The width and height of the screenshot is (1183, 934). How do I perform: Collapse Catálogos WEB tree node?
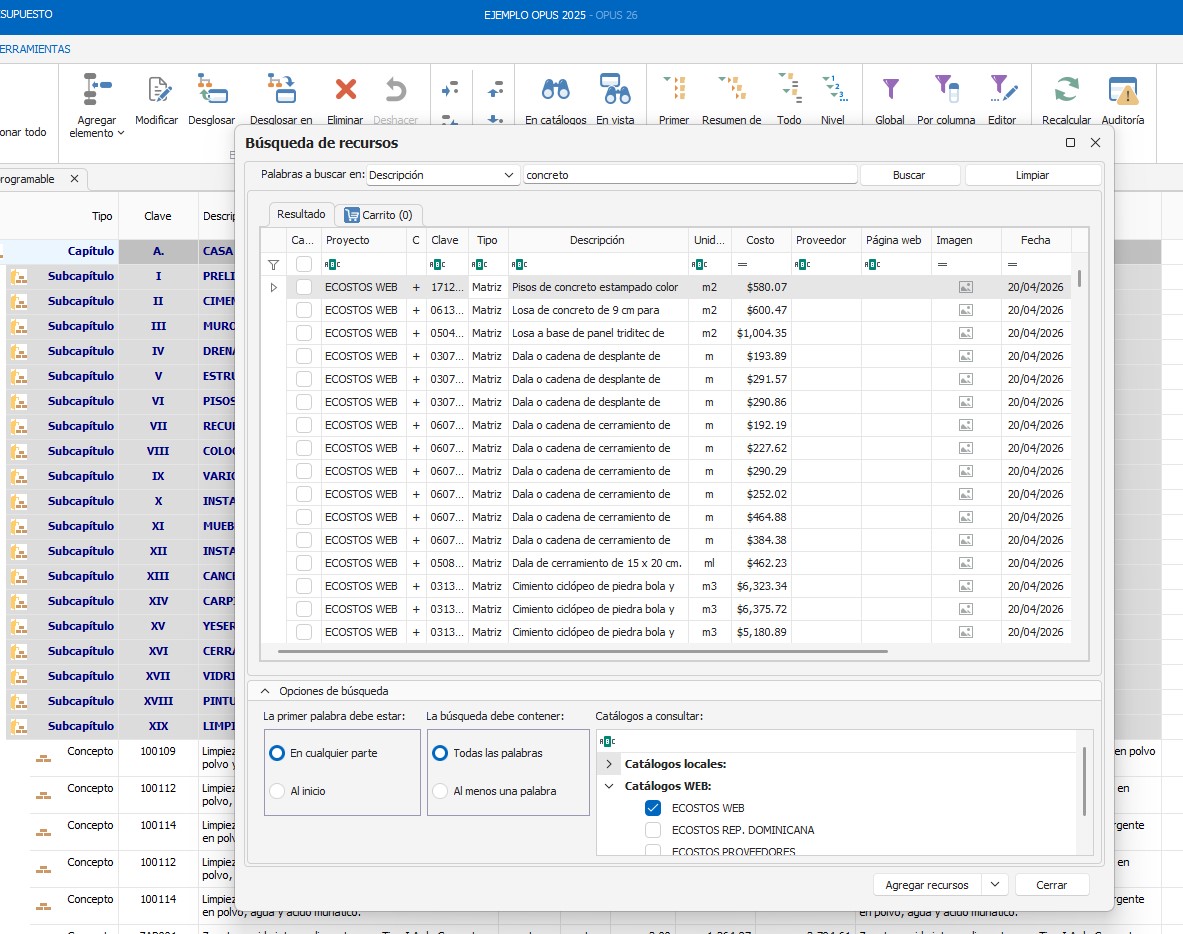coord(609,786)
